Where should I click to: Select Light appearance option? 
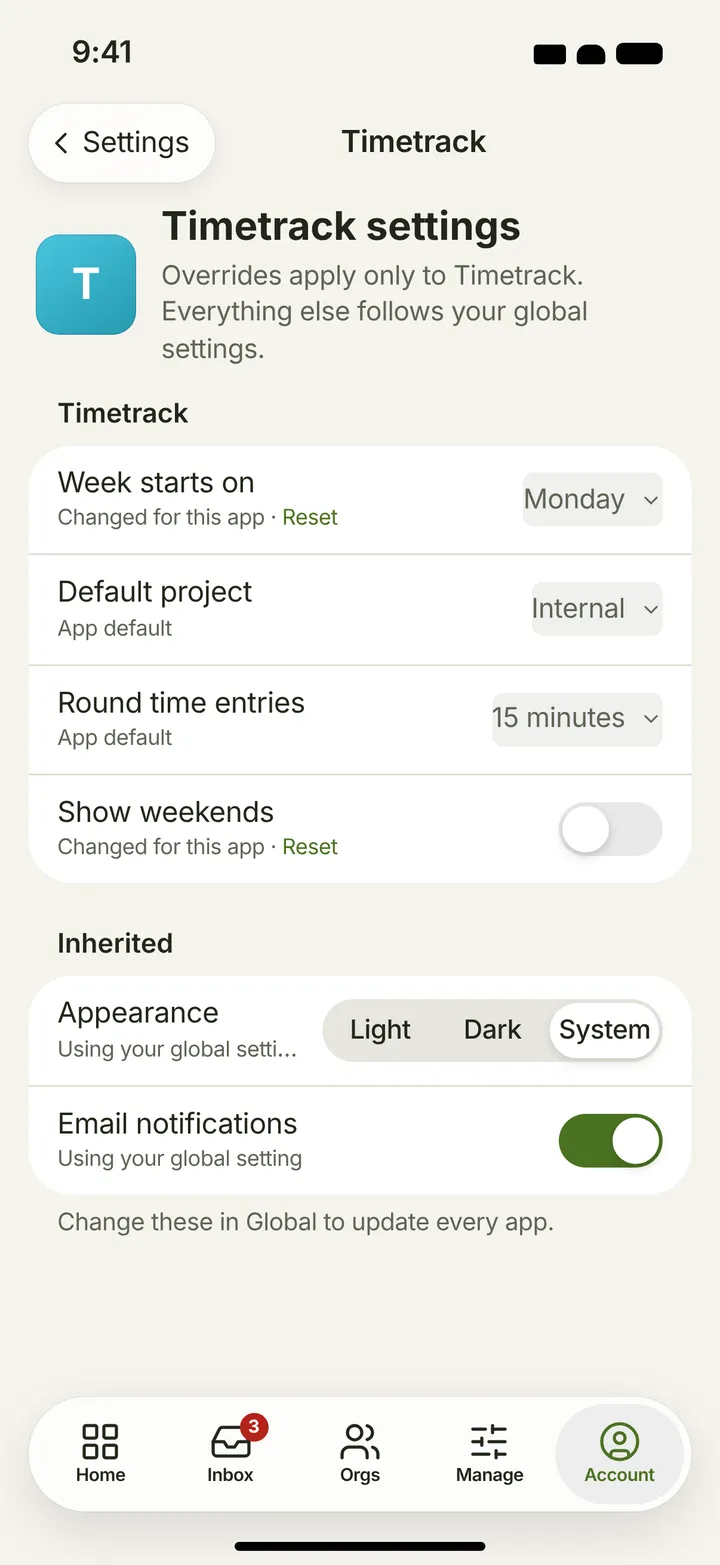click(x=381, y=1030)
